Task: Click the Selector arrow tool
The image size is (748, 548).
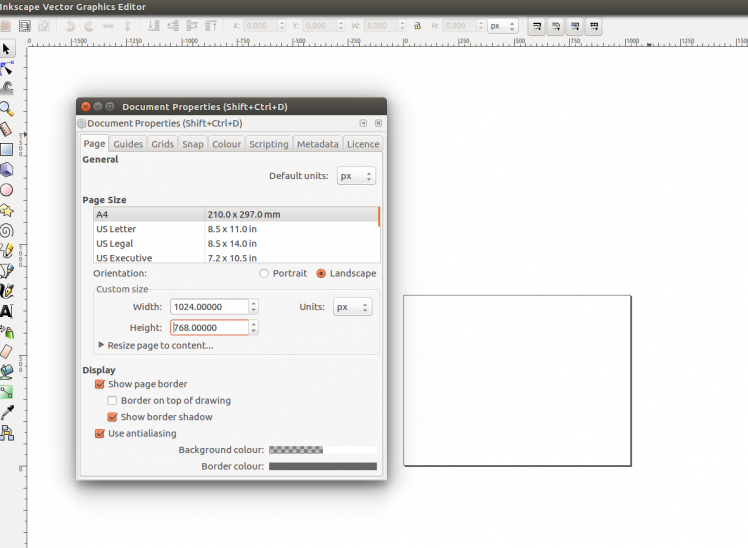Action: 6,48
